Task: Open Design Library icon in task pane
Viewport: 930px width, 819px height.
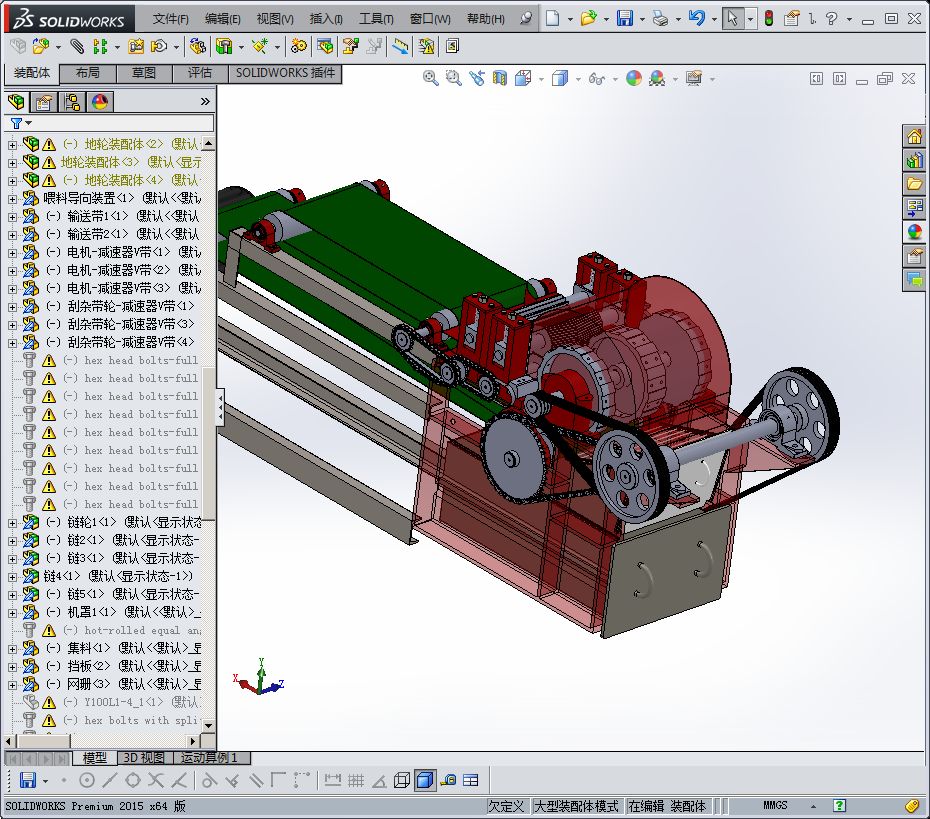Action: pyautogui.click(x=914, y=161)
